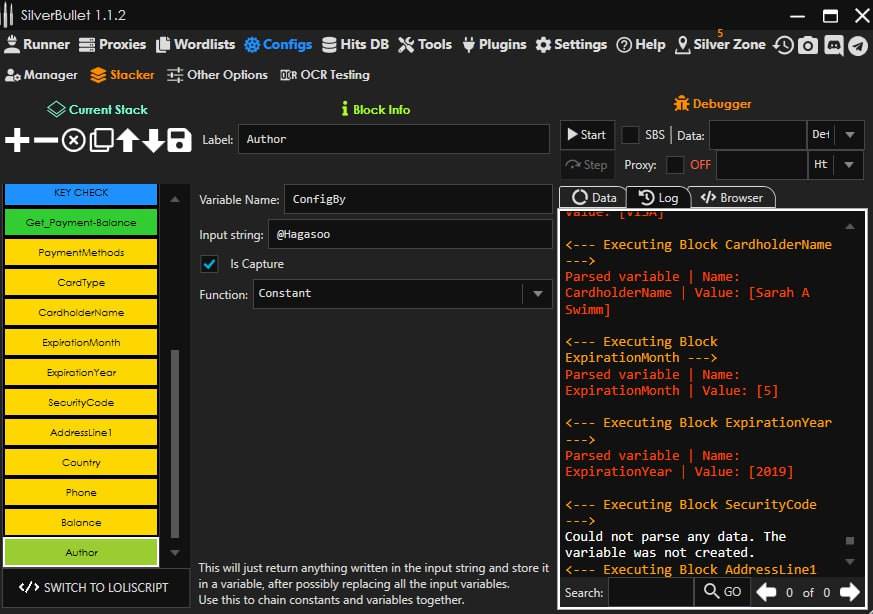Screen dimensions: 873x614
Task: Save config with floppy disk icon
Action: pyautogui.click(x=179, y=140)
